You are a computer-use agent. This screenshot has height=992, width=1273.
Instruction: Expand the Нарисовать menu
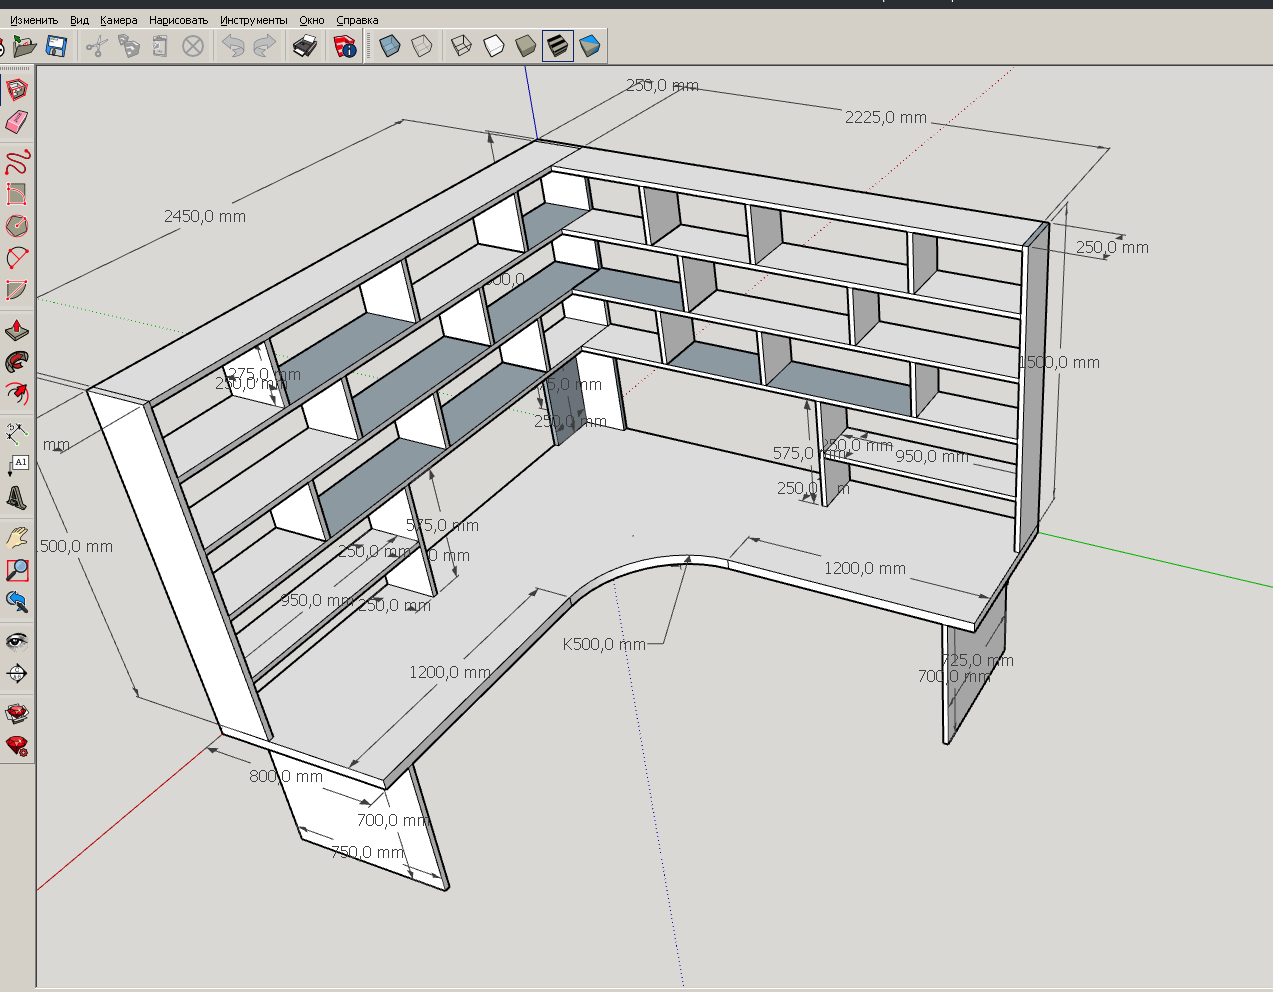coord(178,20)
